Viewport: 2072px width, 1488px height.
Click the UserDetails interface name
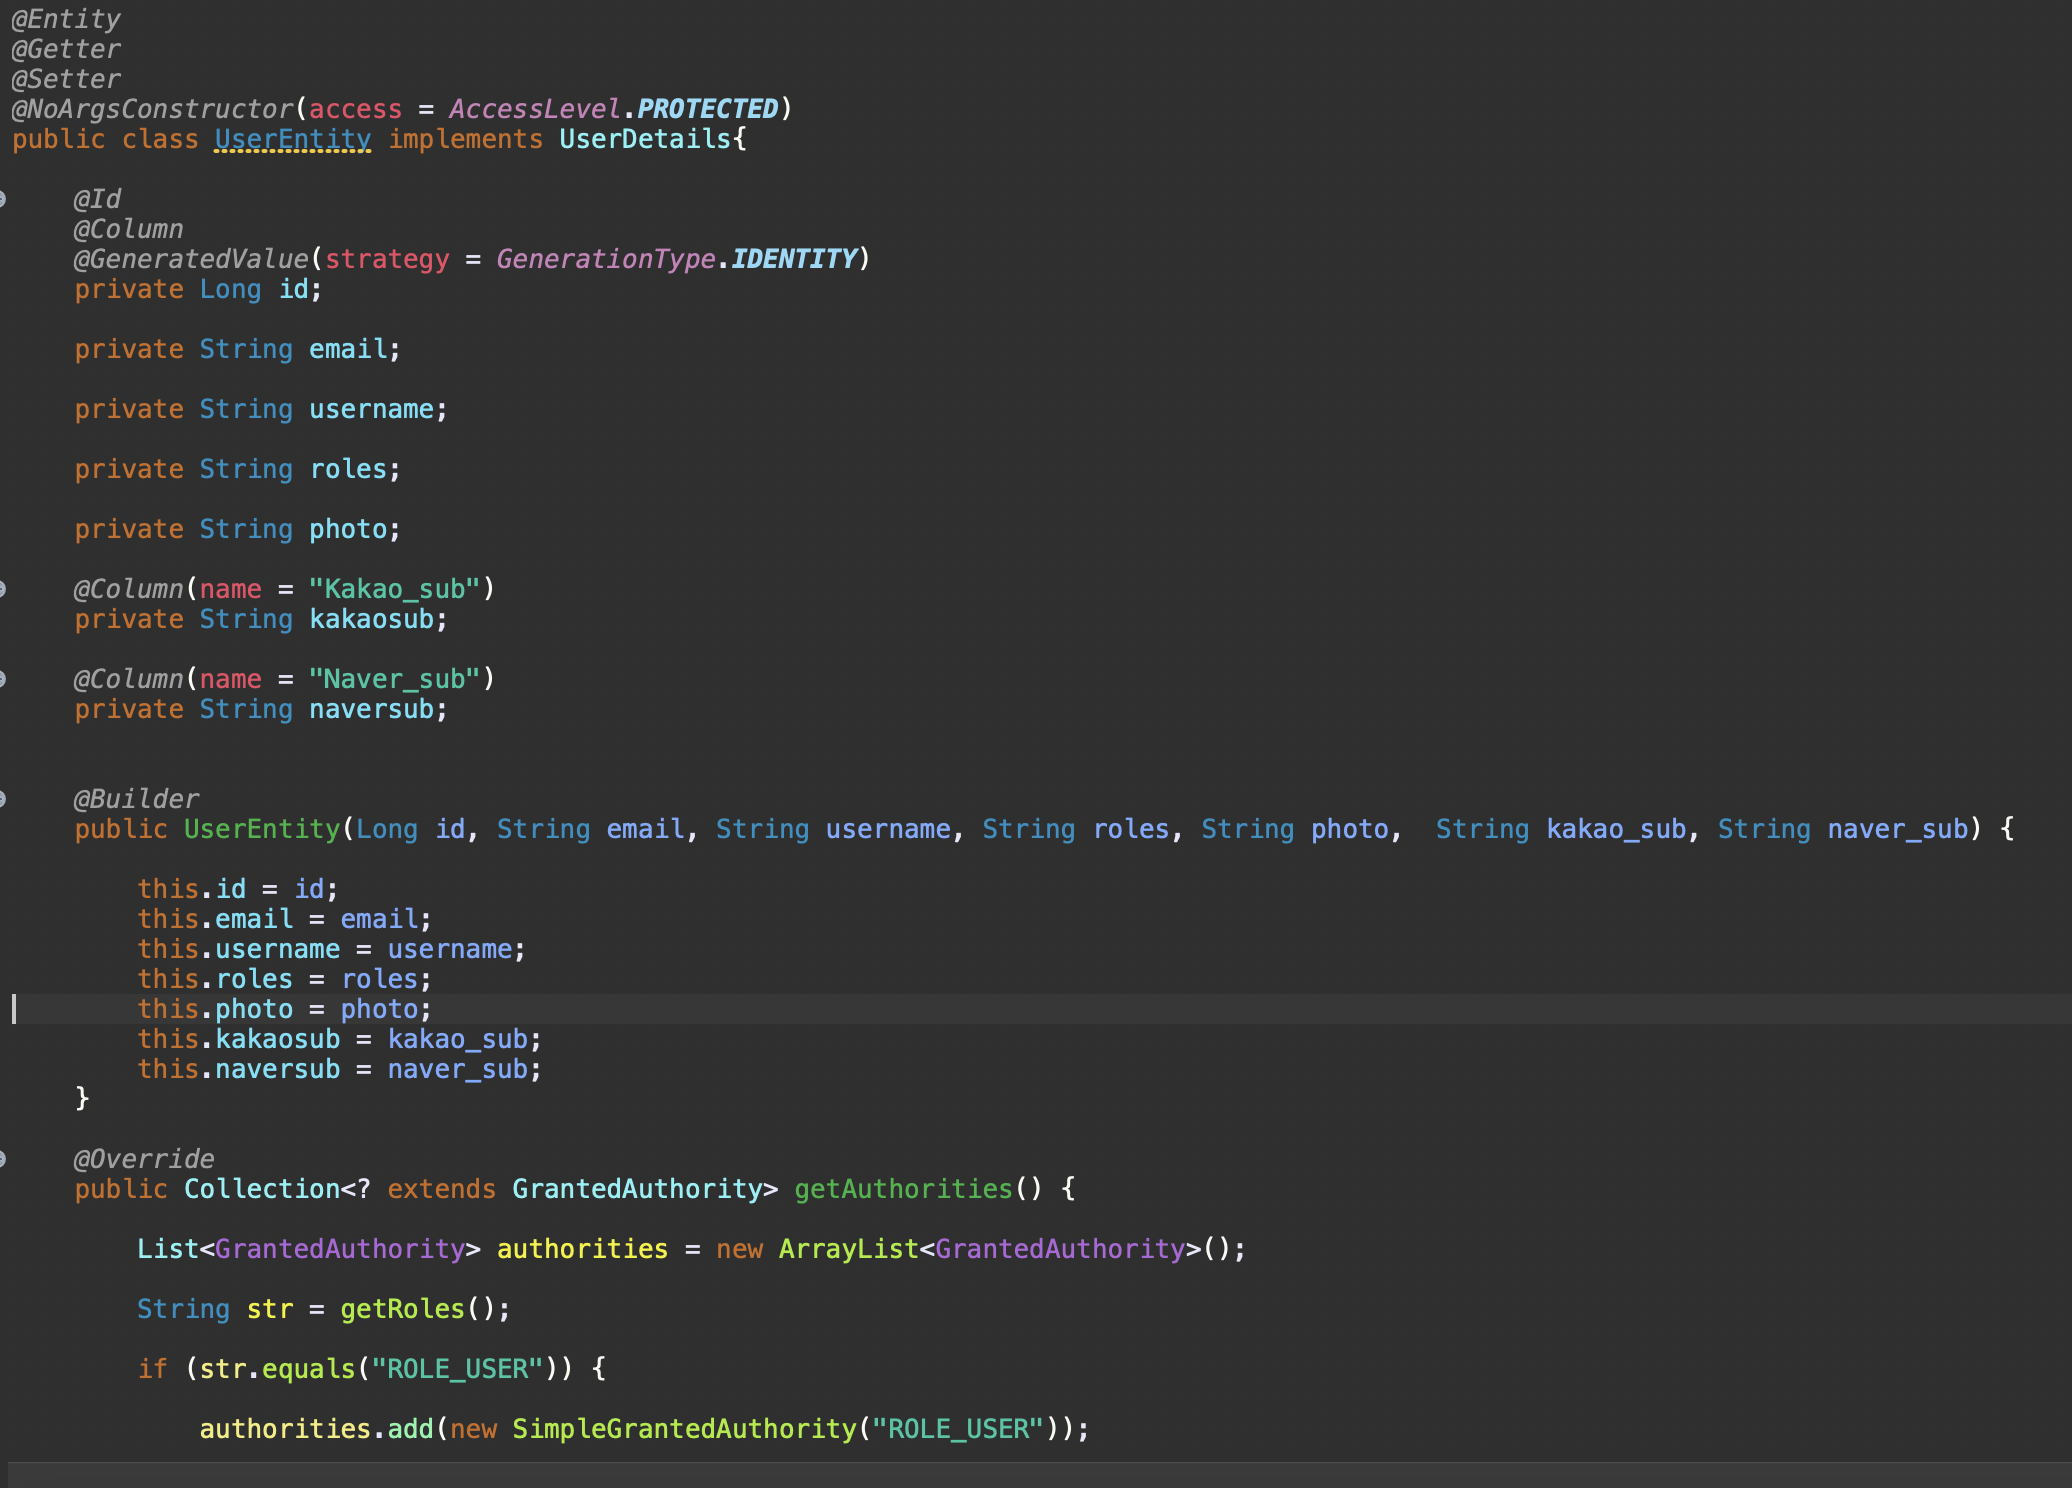[x=645, y=139]
